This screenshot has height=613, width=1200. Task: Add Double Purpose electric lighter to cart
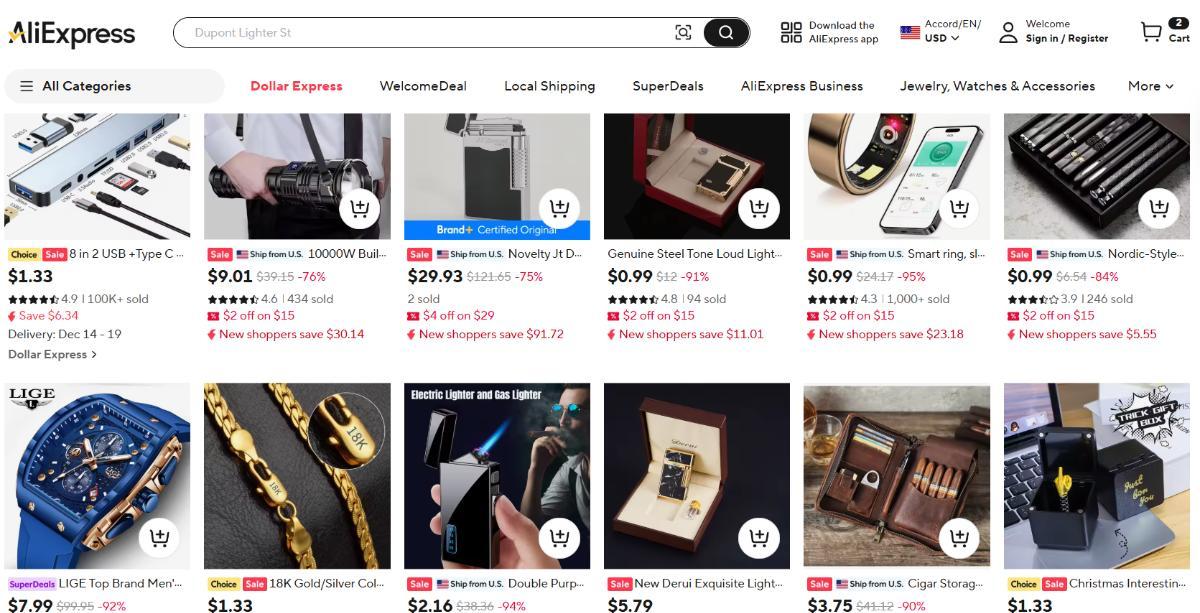coord(559,538)
